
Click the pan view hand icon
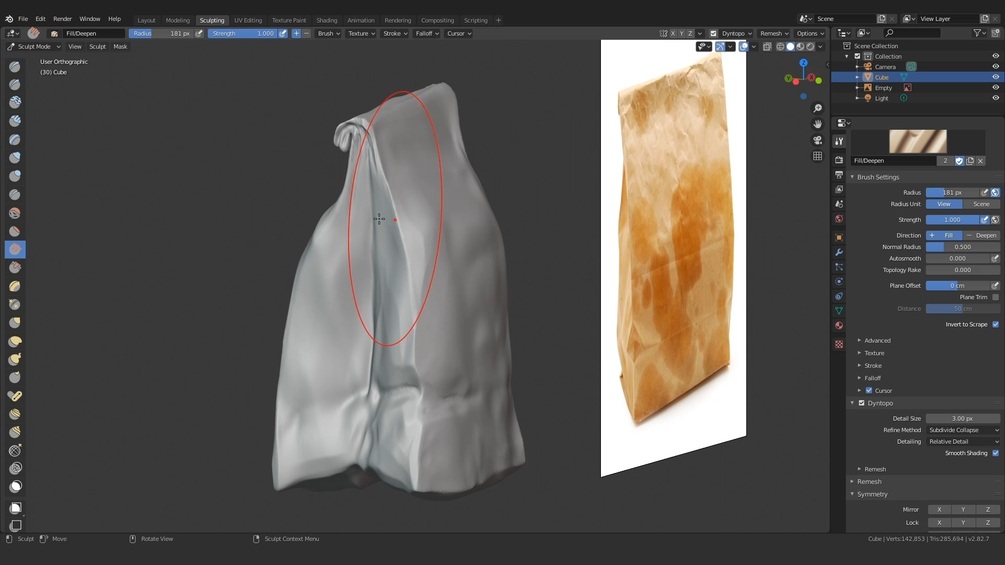coord(817,124)
